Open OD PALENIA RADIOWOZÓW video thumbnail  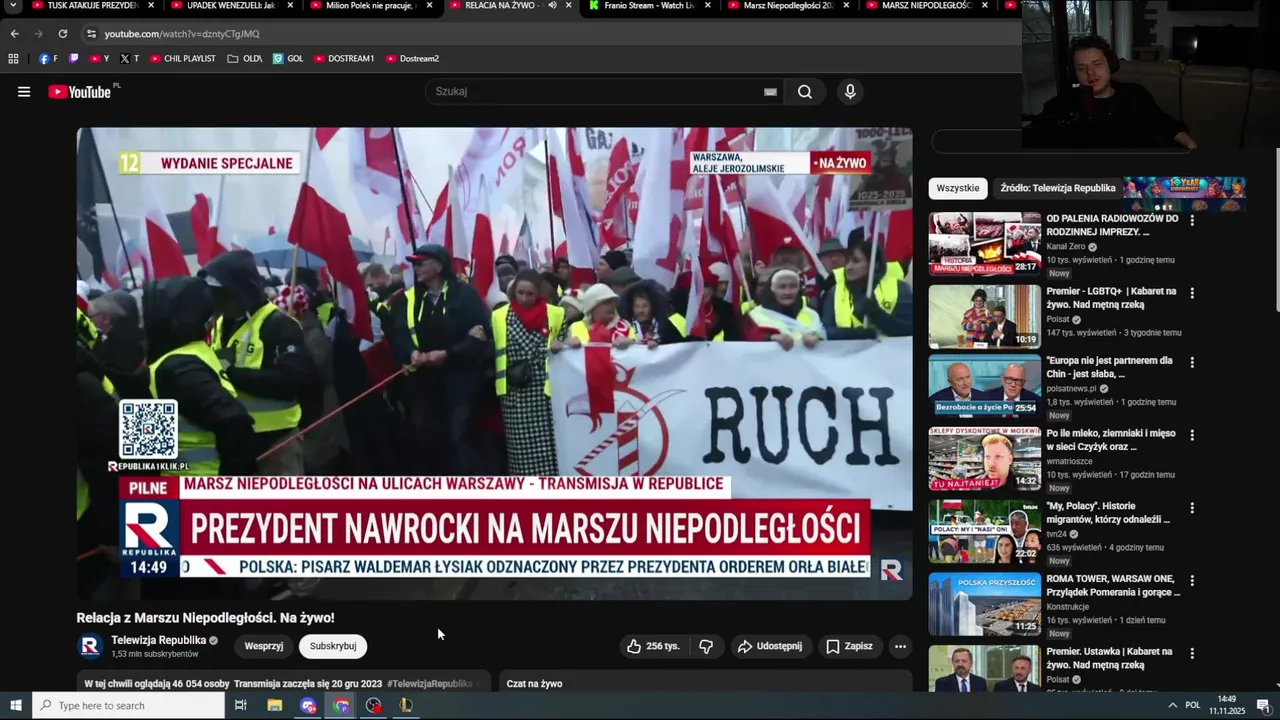pyautogui.click(x=984, y=243)
